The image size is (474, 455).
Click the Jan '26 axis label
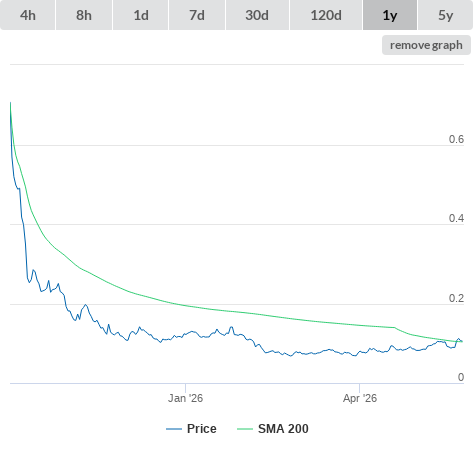click(x=185, y=398)
